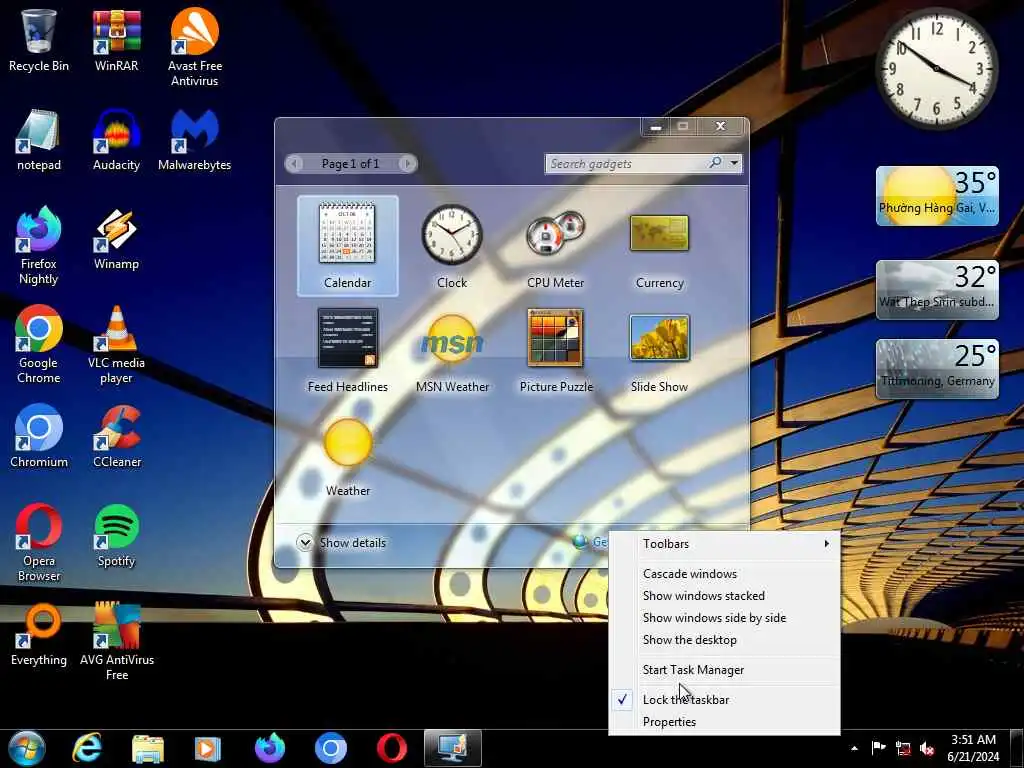Click the network tray icon
1024x768 pixels.
tap(903, 748)
